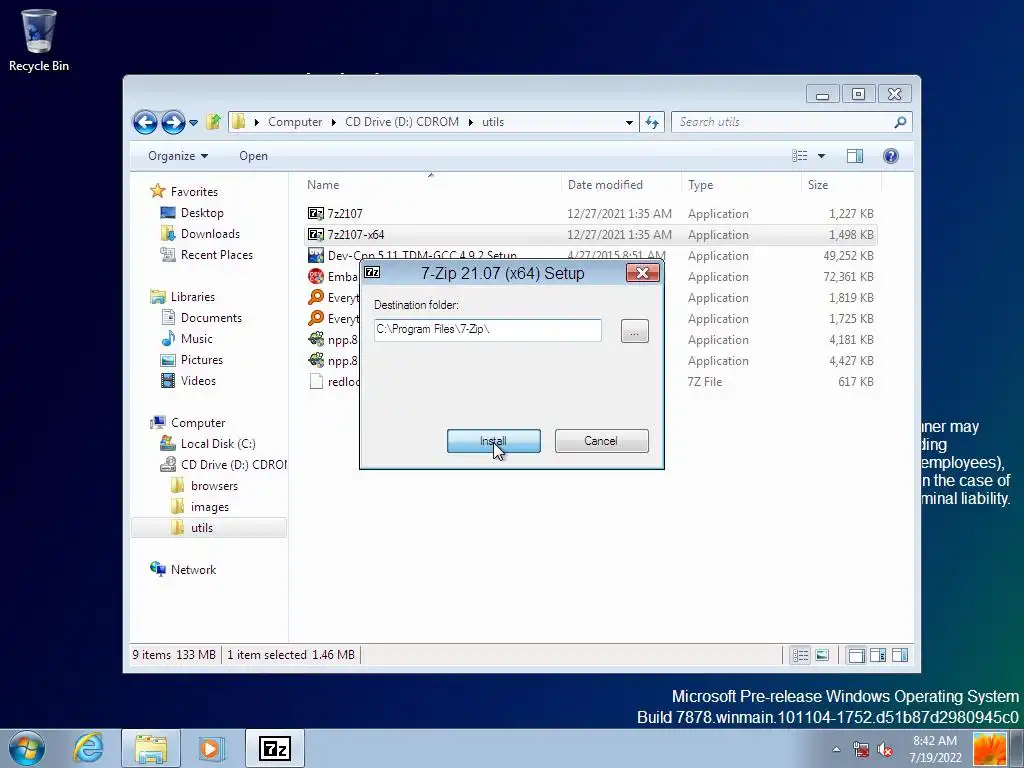Open the 7z icon in the setup title bar
The height and width of the screenshot is (768, 1024).
pyautogui.click(x=372, y=272)
